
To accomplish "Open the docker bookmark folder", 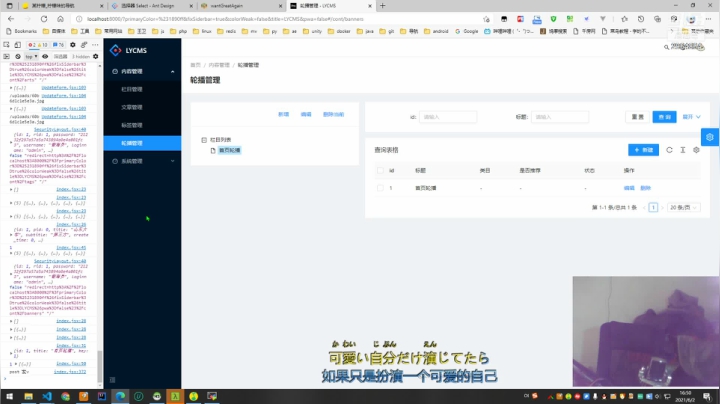I will pos(339,31).
